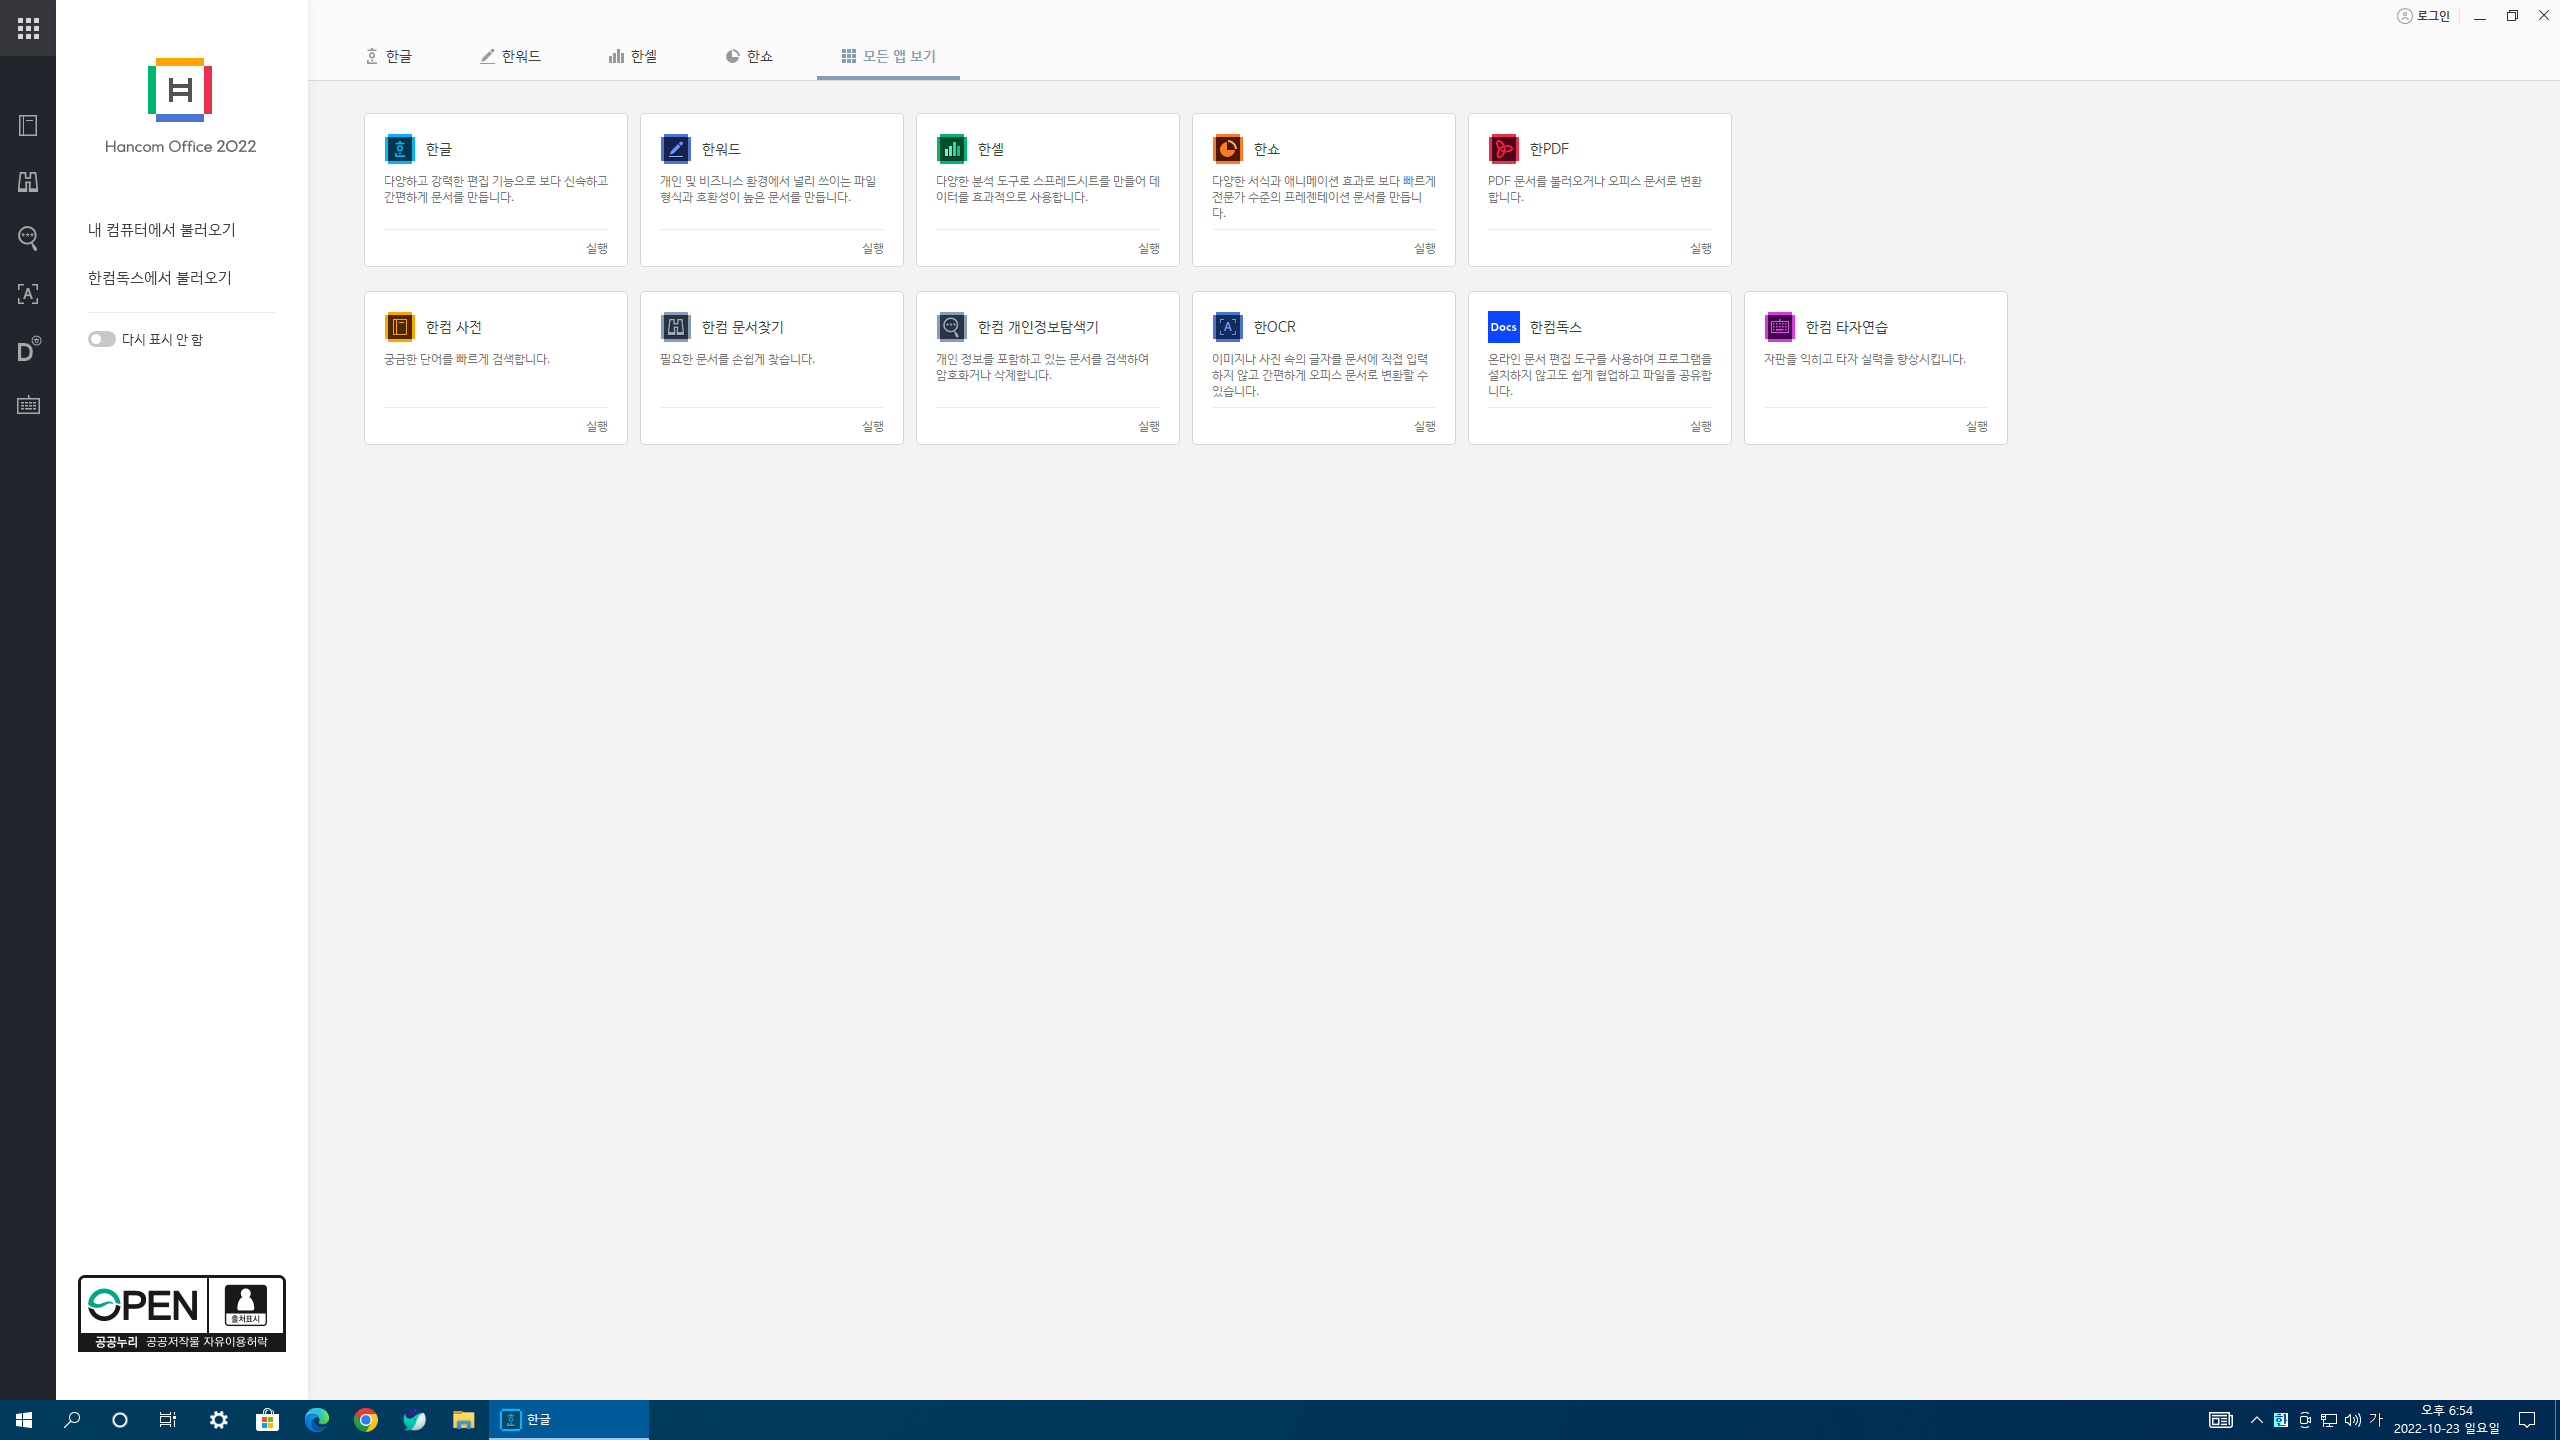
Task: Open the Hancom Dictionary sidebar icon
Action: coord(28,126)
